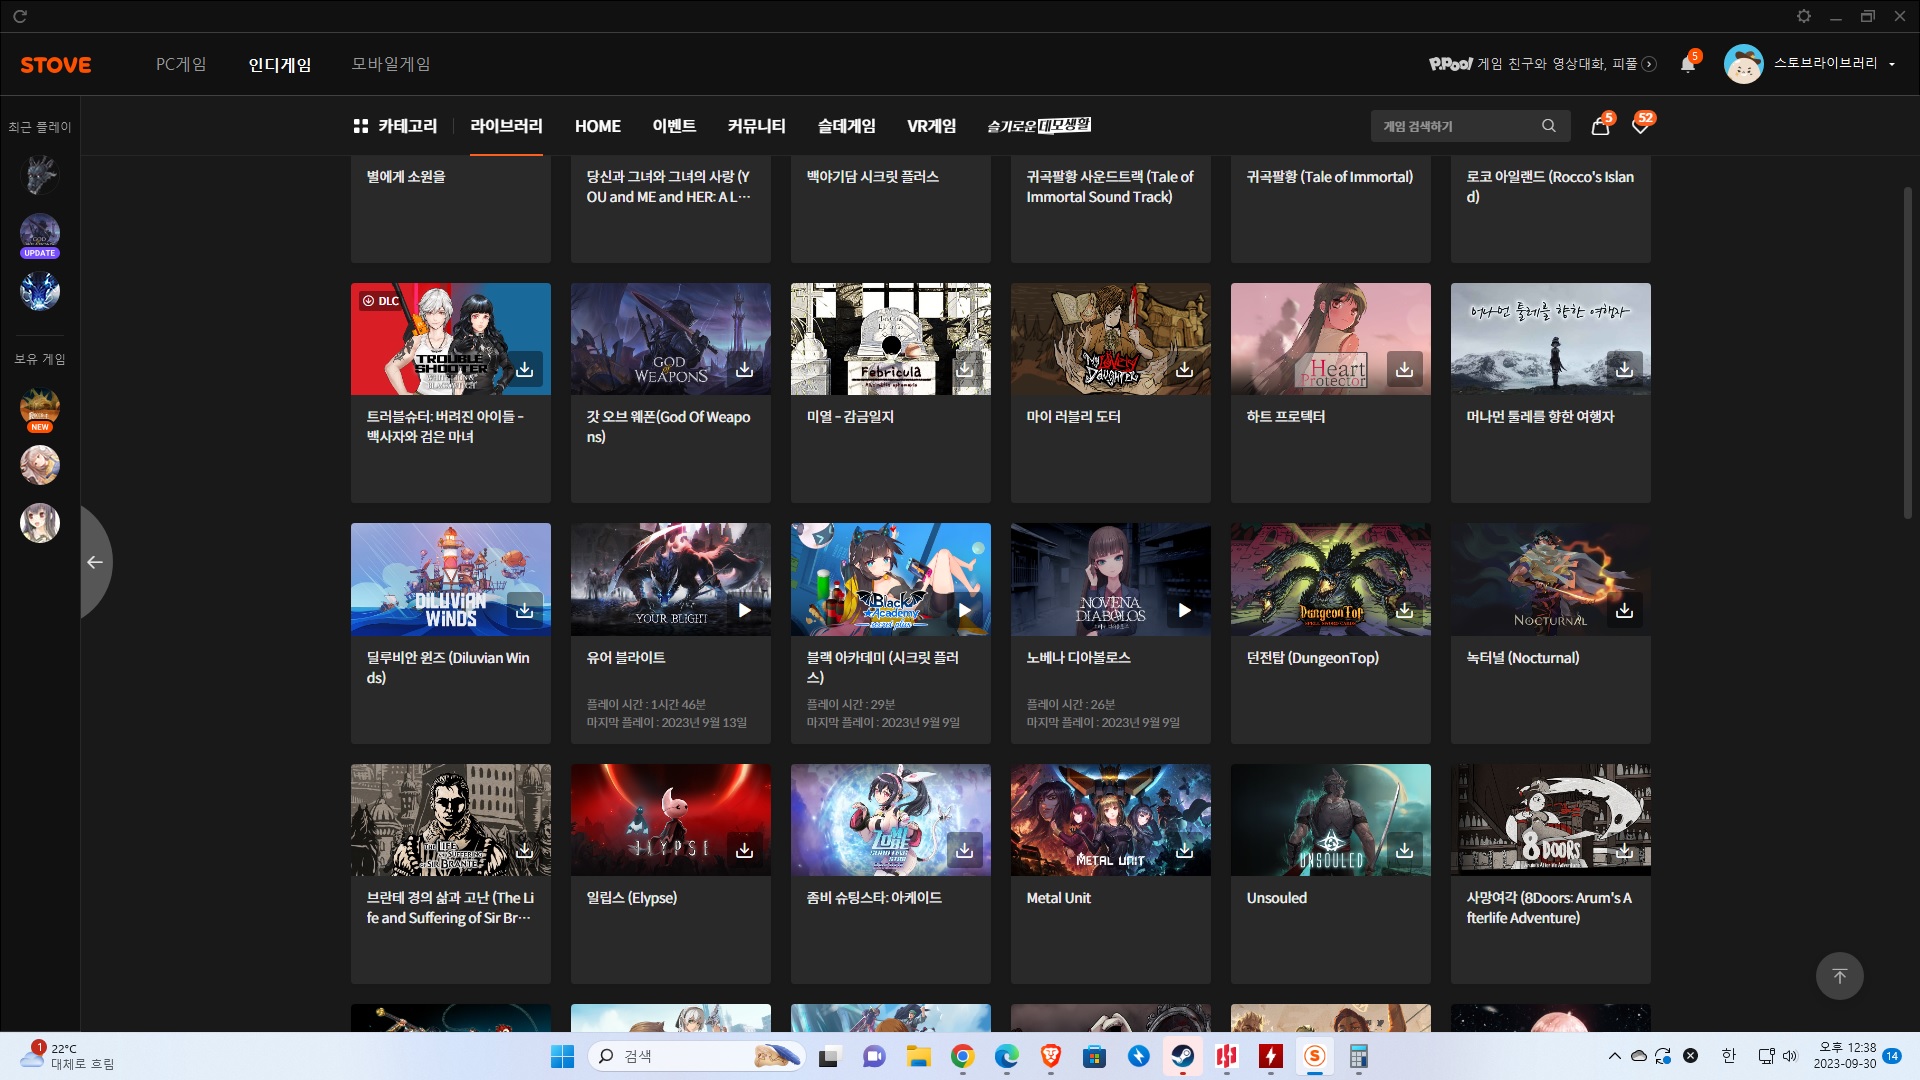The height and width of the screenshot is (1080, 1920).
Task: Download Elypse game
Action: [745, 850]
